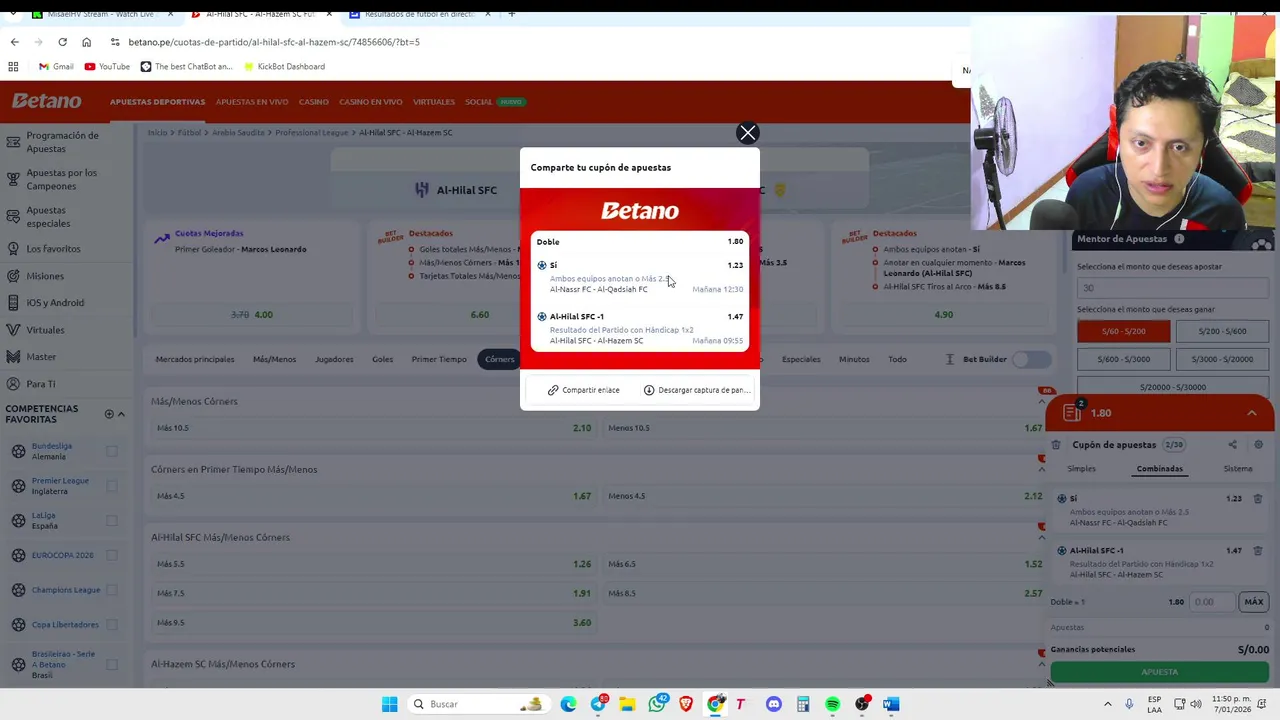Click the Doble stake input field

[1212, 602]
